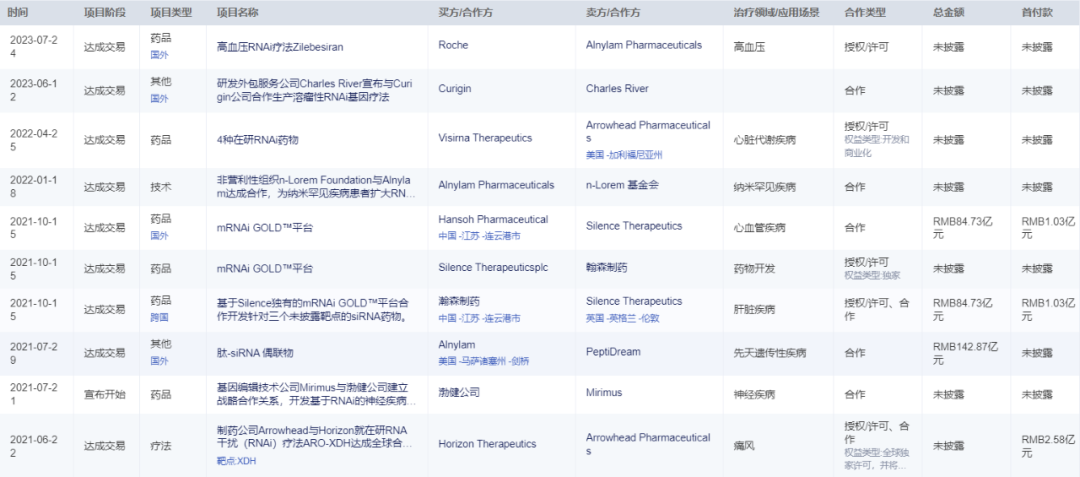
Task: Click the 2021-06-22 date cell
Action: (x=32, y=446)
